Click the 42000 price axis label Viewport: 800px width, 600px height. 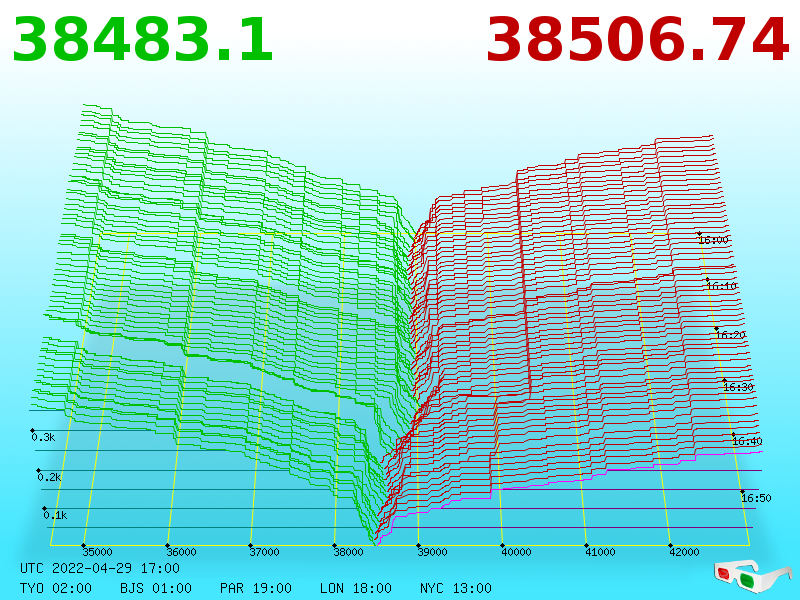tap(684, 552)
